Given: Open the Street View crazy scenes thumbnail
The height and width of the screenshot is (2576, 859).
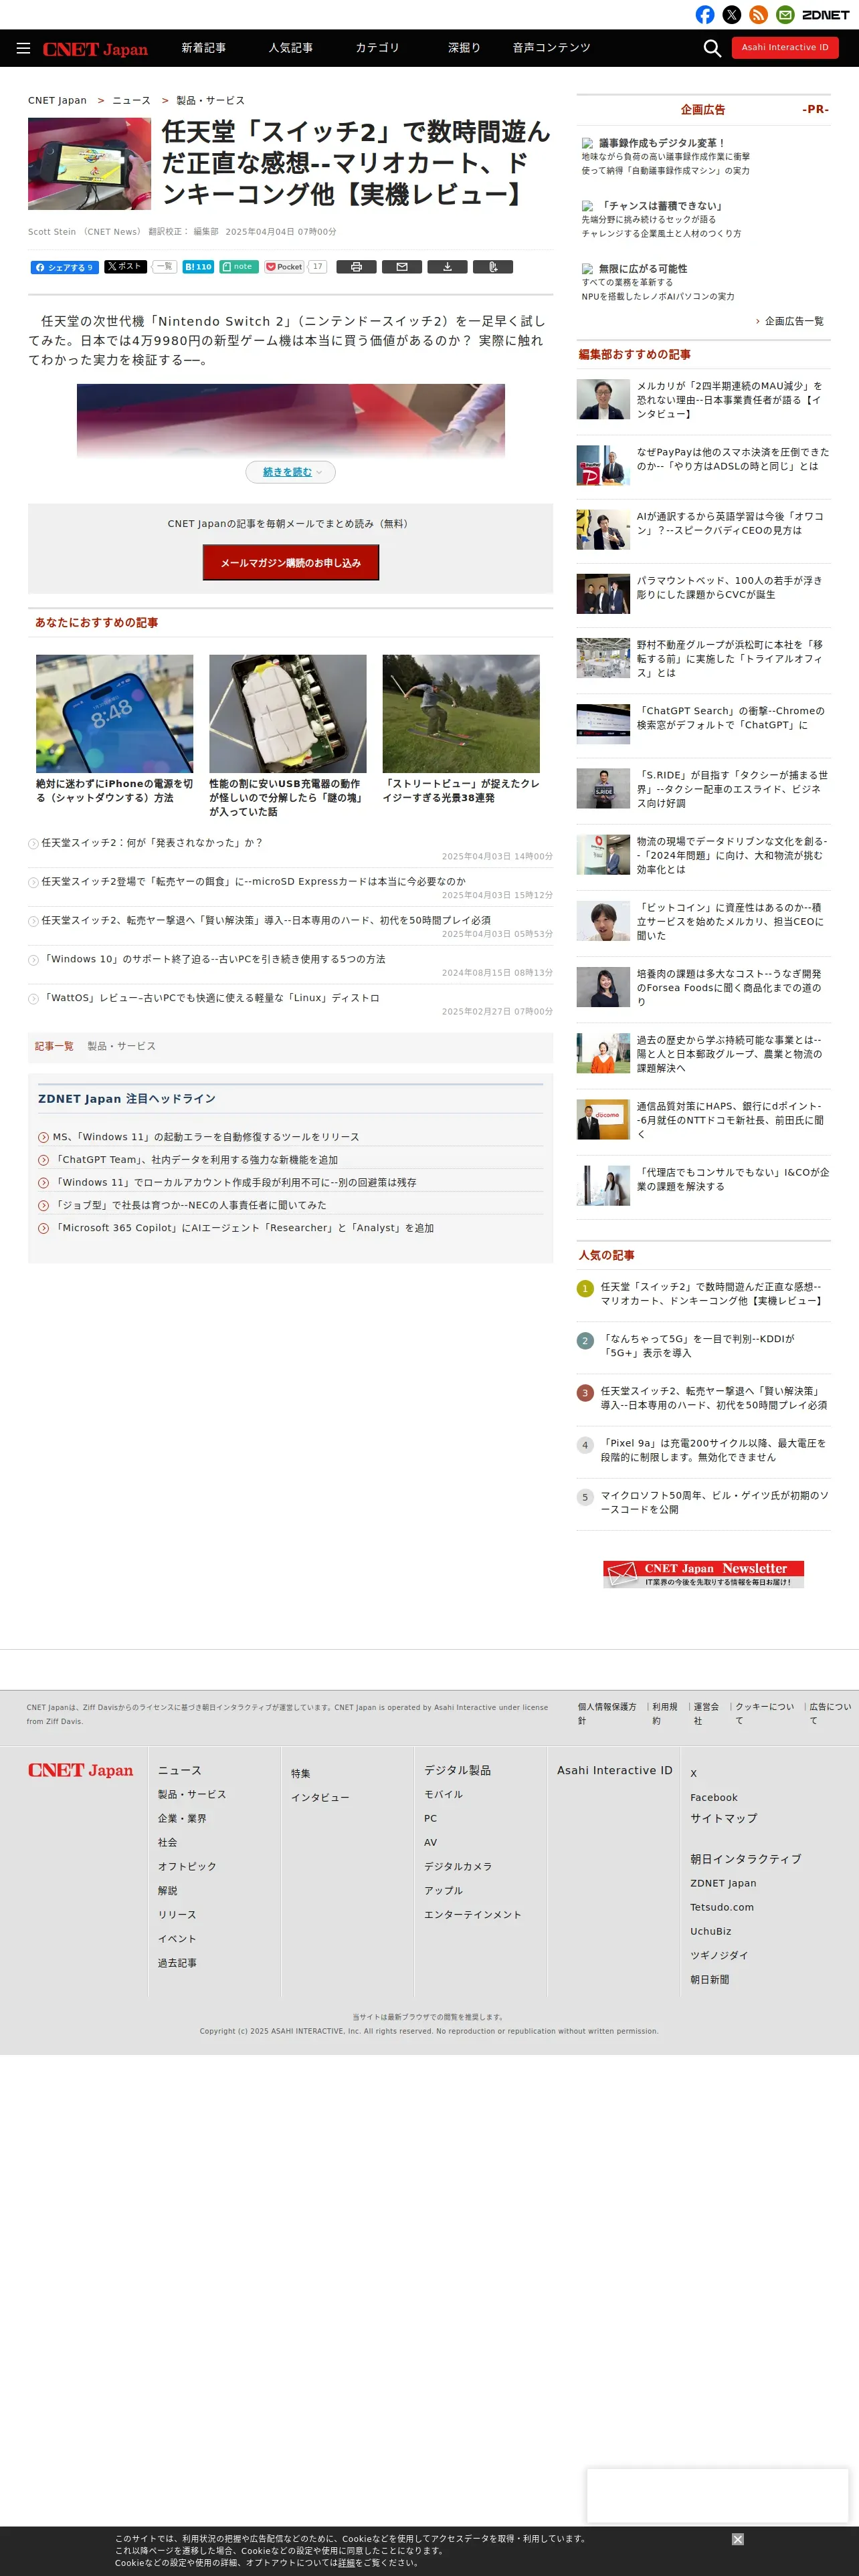Looking at the screenshot, I should [x=461, y=713].
